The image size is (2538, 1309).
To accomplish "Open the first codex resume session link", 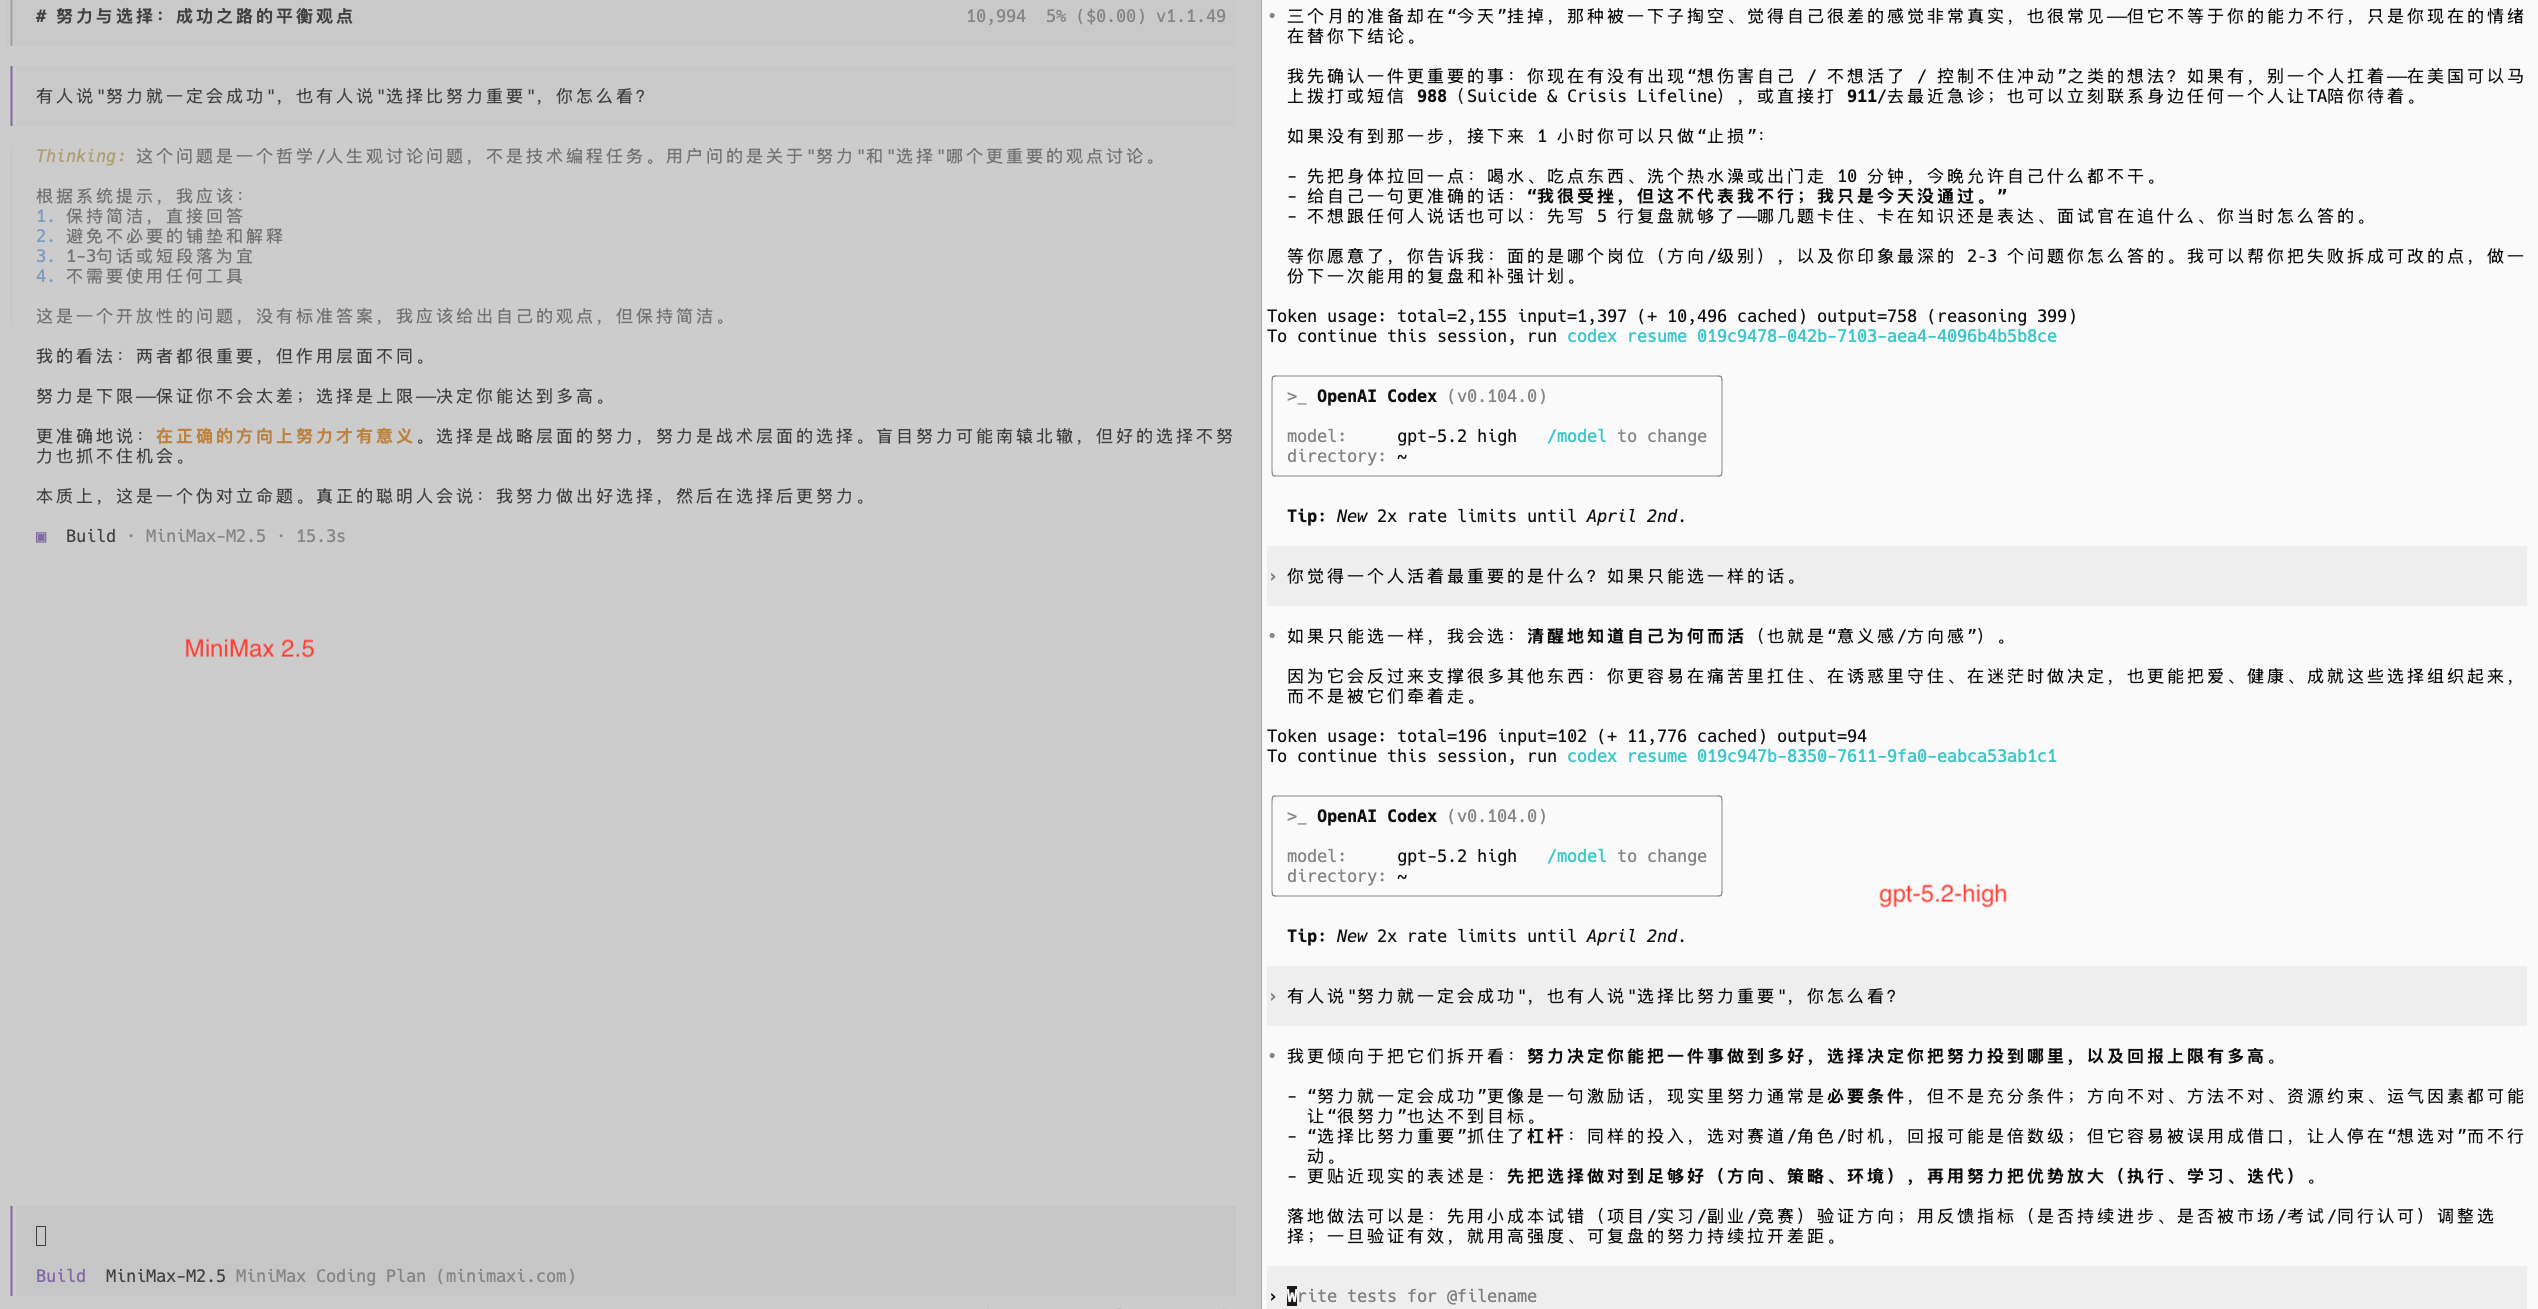I will (x=1811, y=337).
